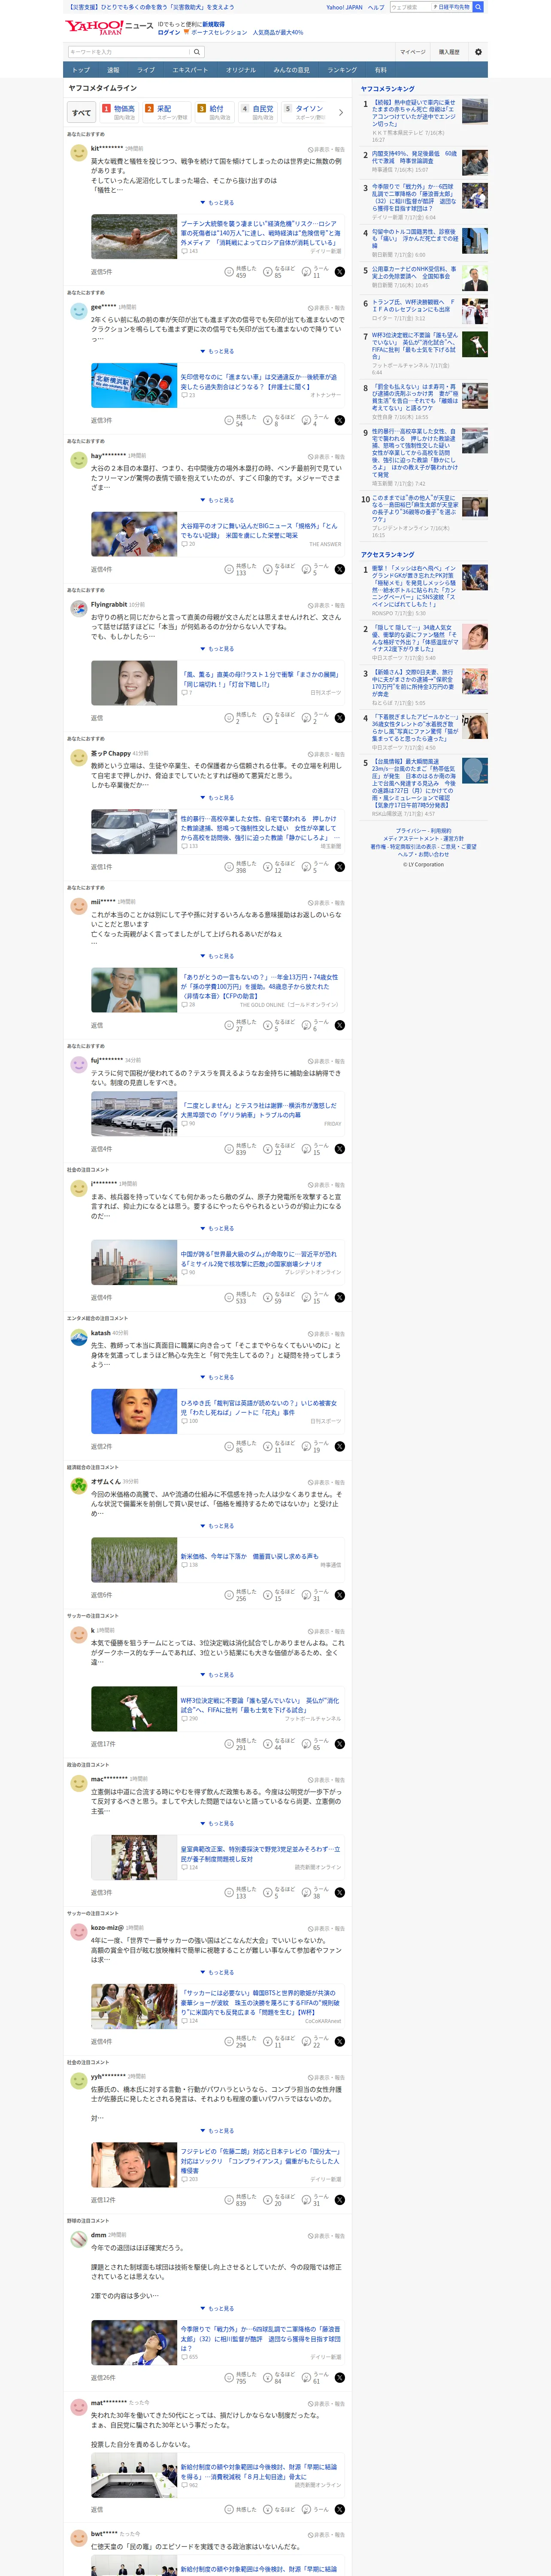This screenshot has width=551, height=2576.
Task: Toggle 共感した on 茶っP Chappy's comment
Action: click(241, 867)
